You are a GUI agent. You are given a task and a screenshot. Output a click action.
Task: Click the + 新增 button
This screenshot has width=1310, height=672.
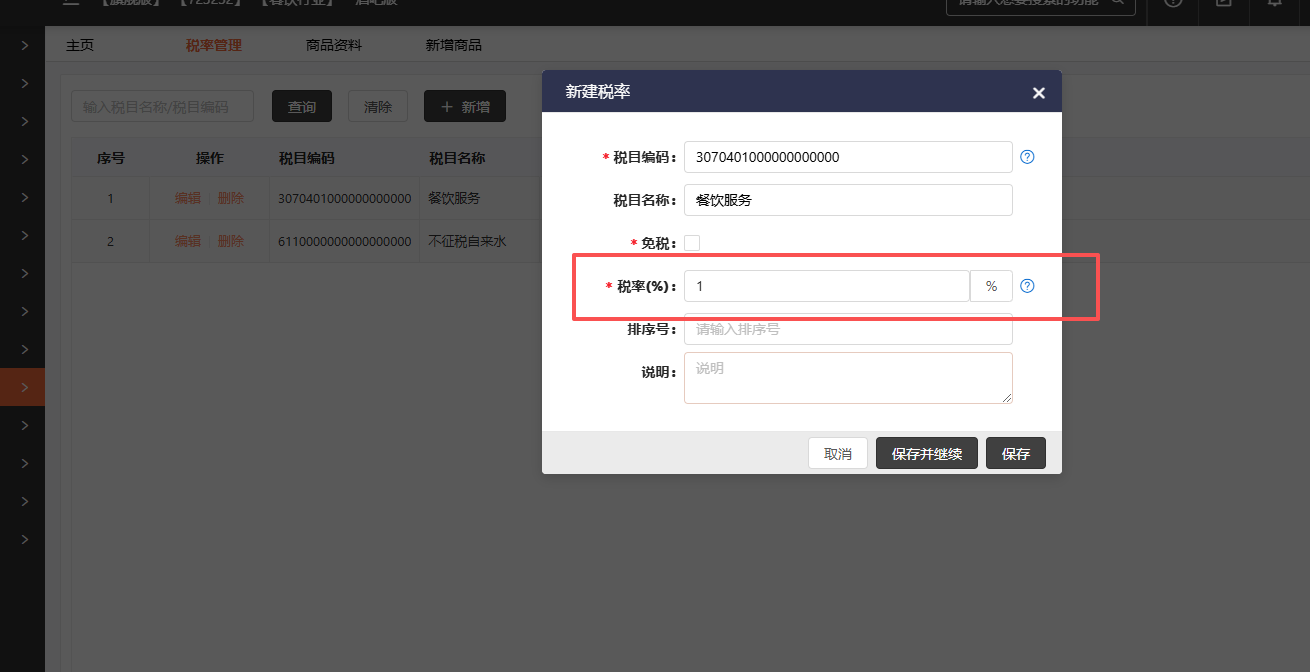465,107
